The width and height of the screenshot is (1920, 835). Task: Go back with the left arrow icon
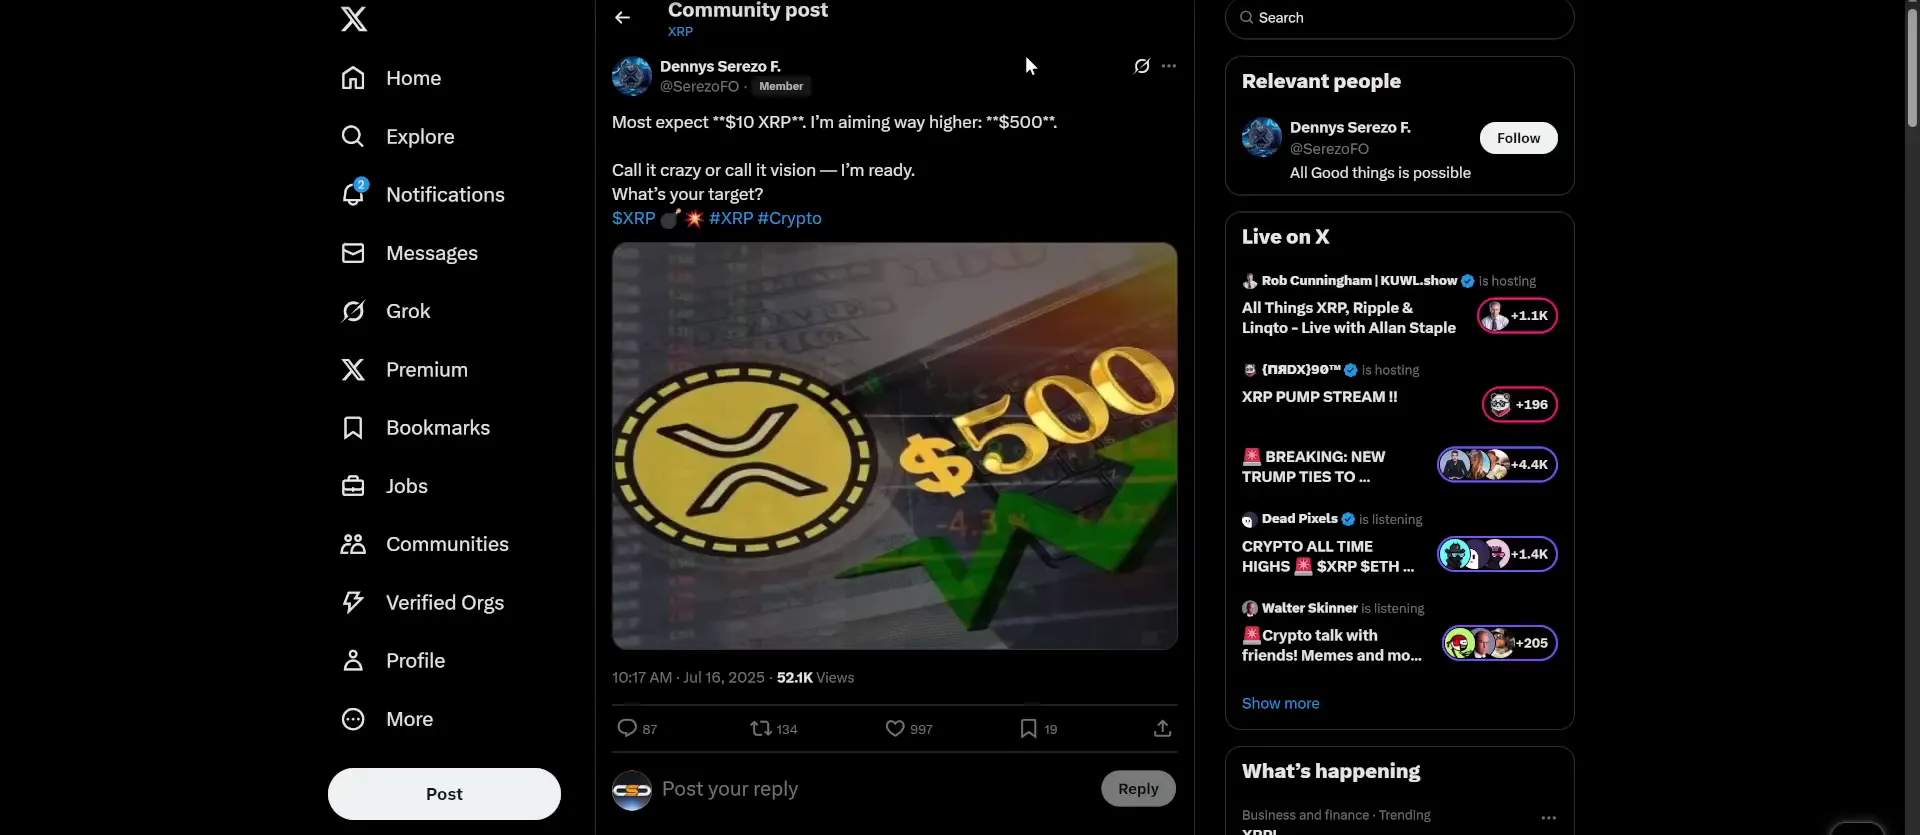(622, 17)
